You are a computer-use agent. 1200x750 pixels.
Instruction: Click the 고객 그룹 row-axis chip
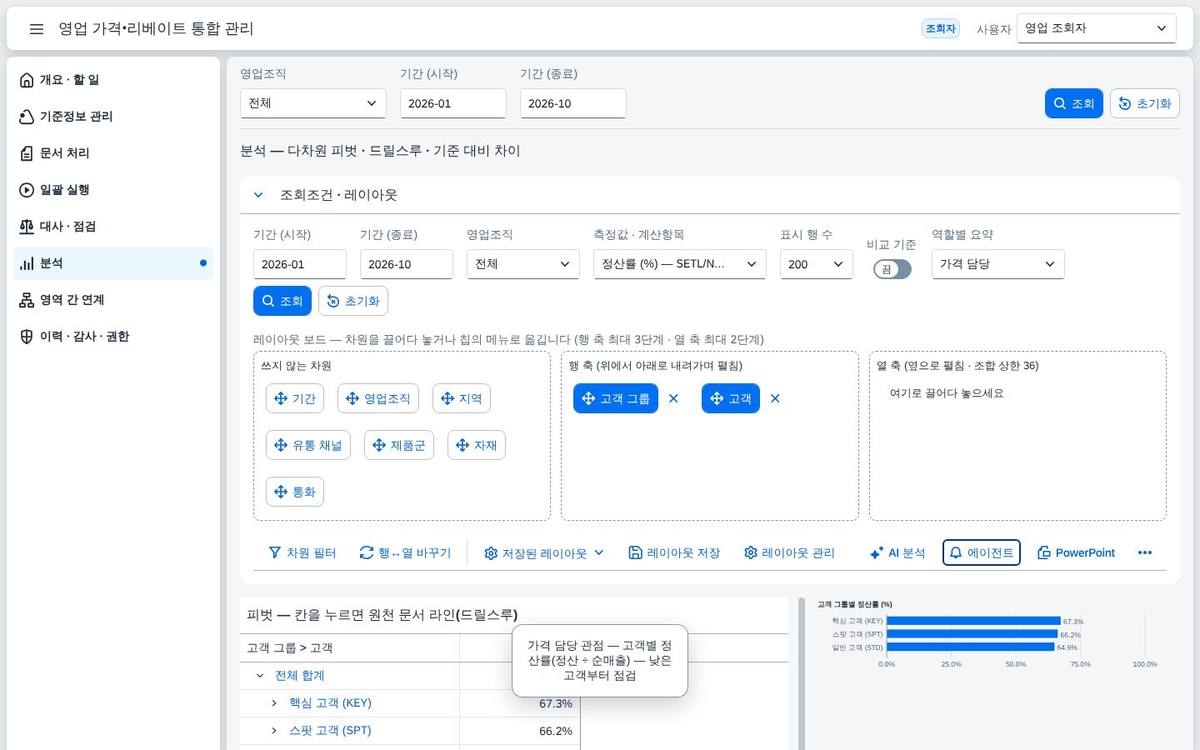pyautogui.click(x=616, y=398)
